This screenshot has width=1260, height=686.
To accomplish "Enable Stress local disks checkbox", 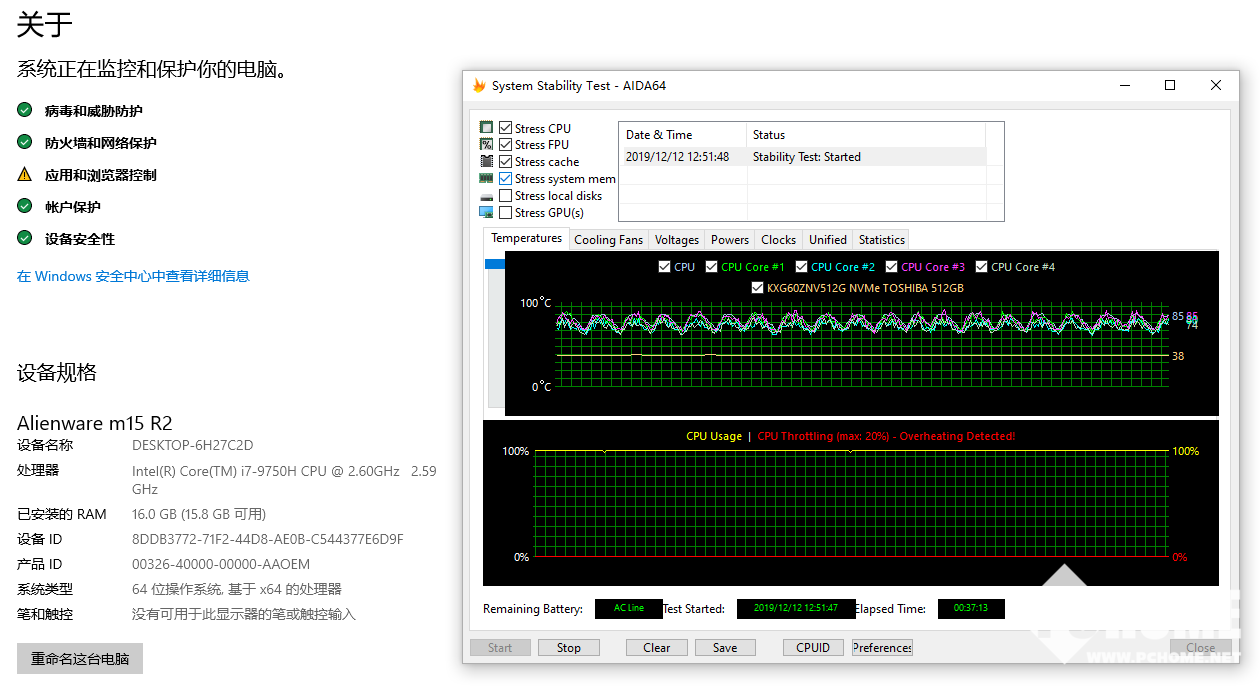I will pos(506,196).
